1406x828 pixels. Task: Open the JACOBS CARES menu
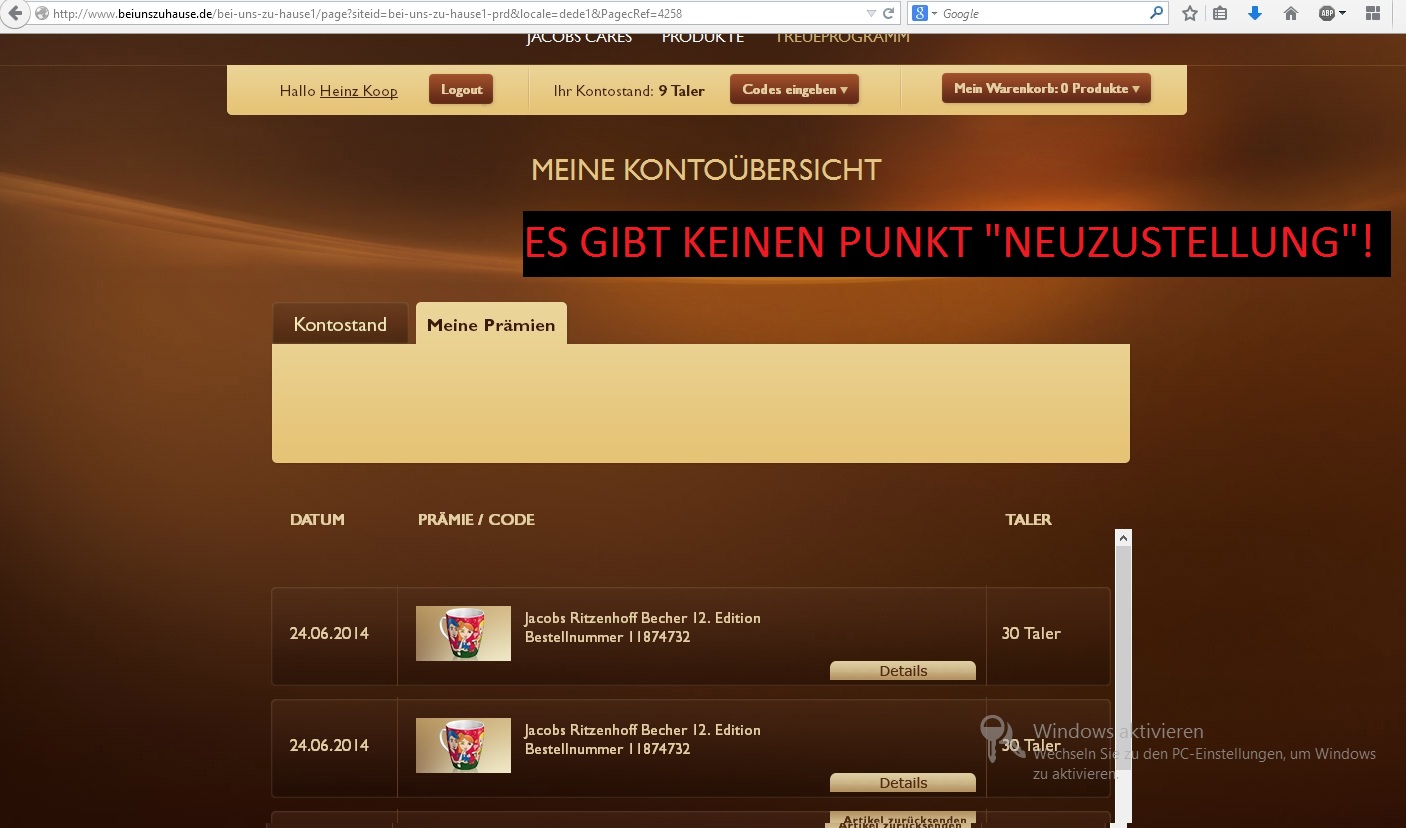coord(579,38)
